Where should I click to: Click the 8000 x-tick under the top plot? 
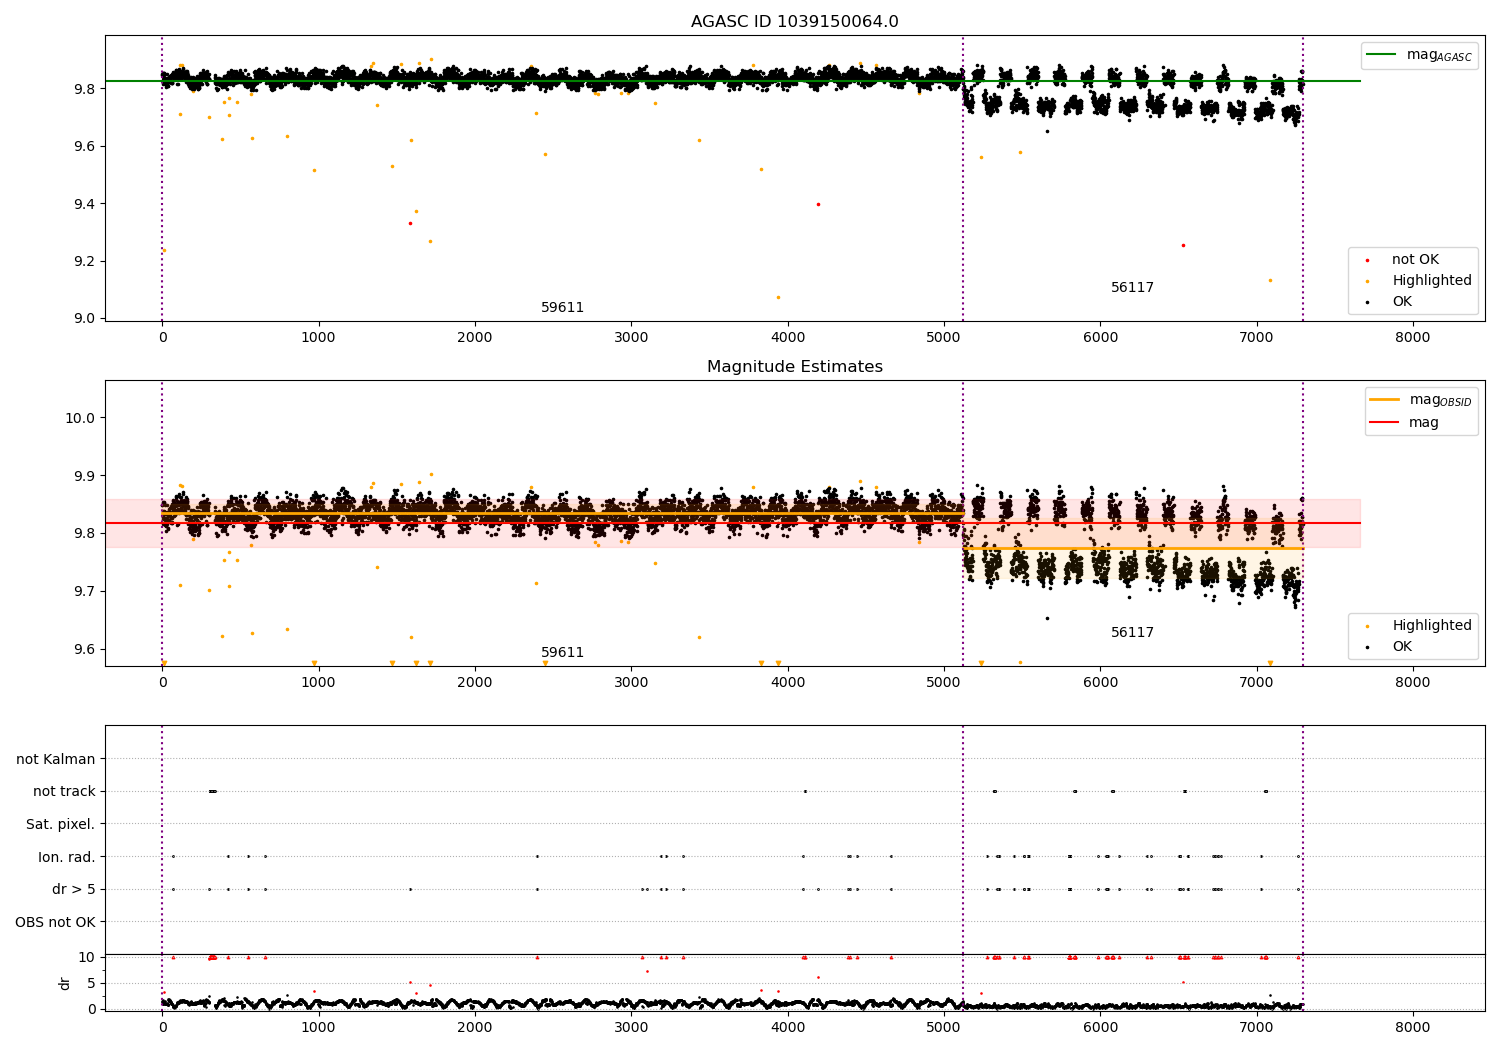(x=1413, y=338)
